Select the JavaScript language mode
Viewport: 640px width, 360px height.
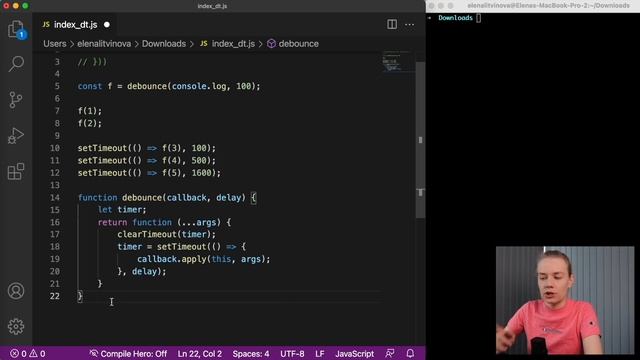(354, 353)
